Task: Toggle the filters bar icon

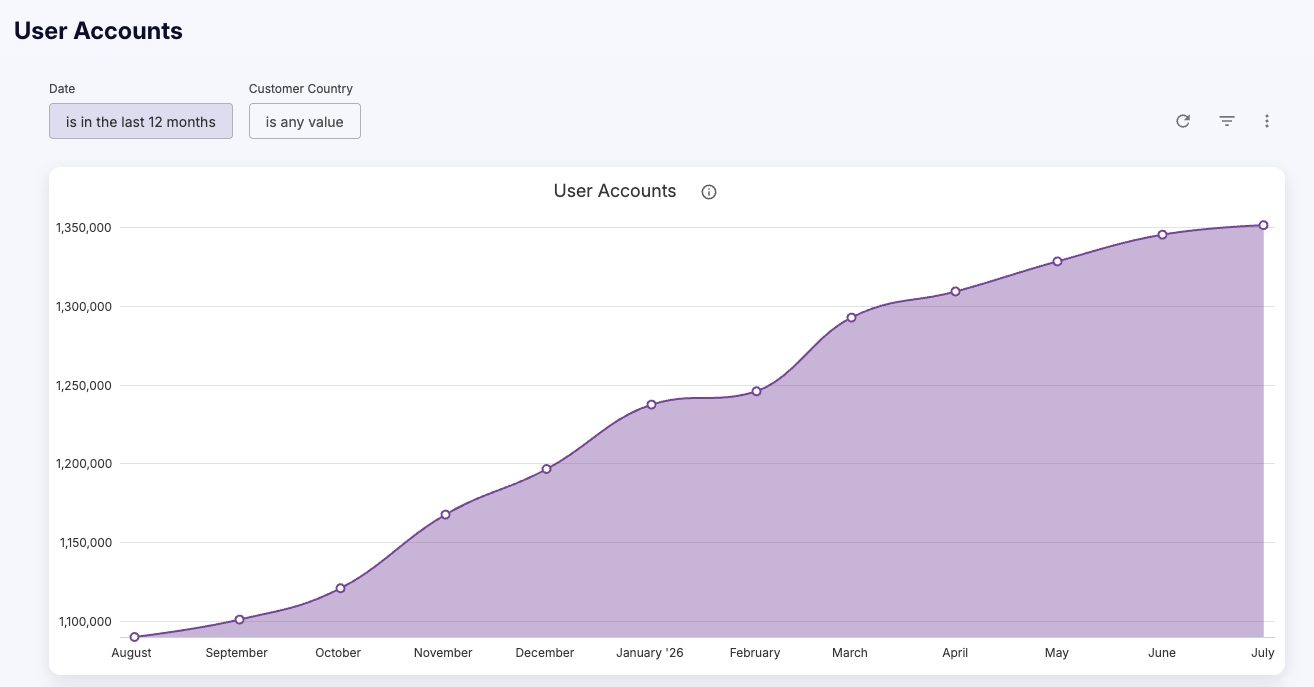Action: pos(1227,121)
